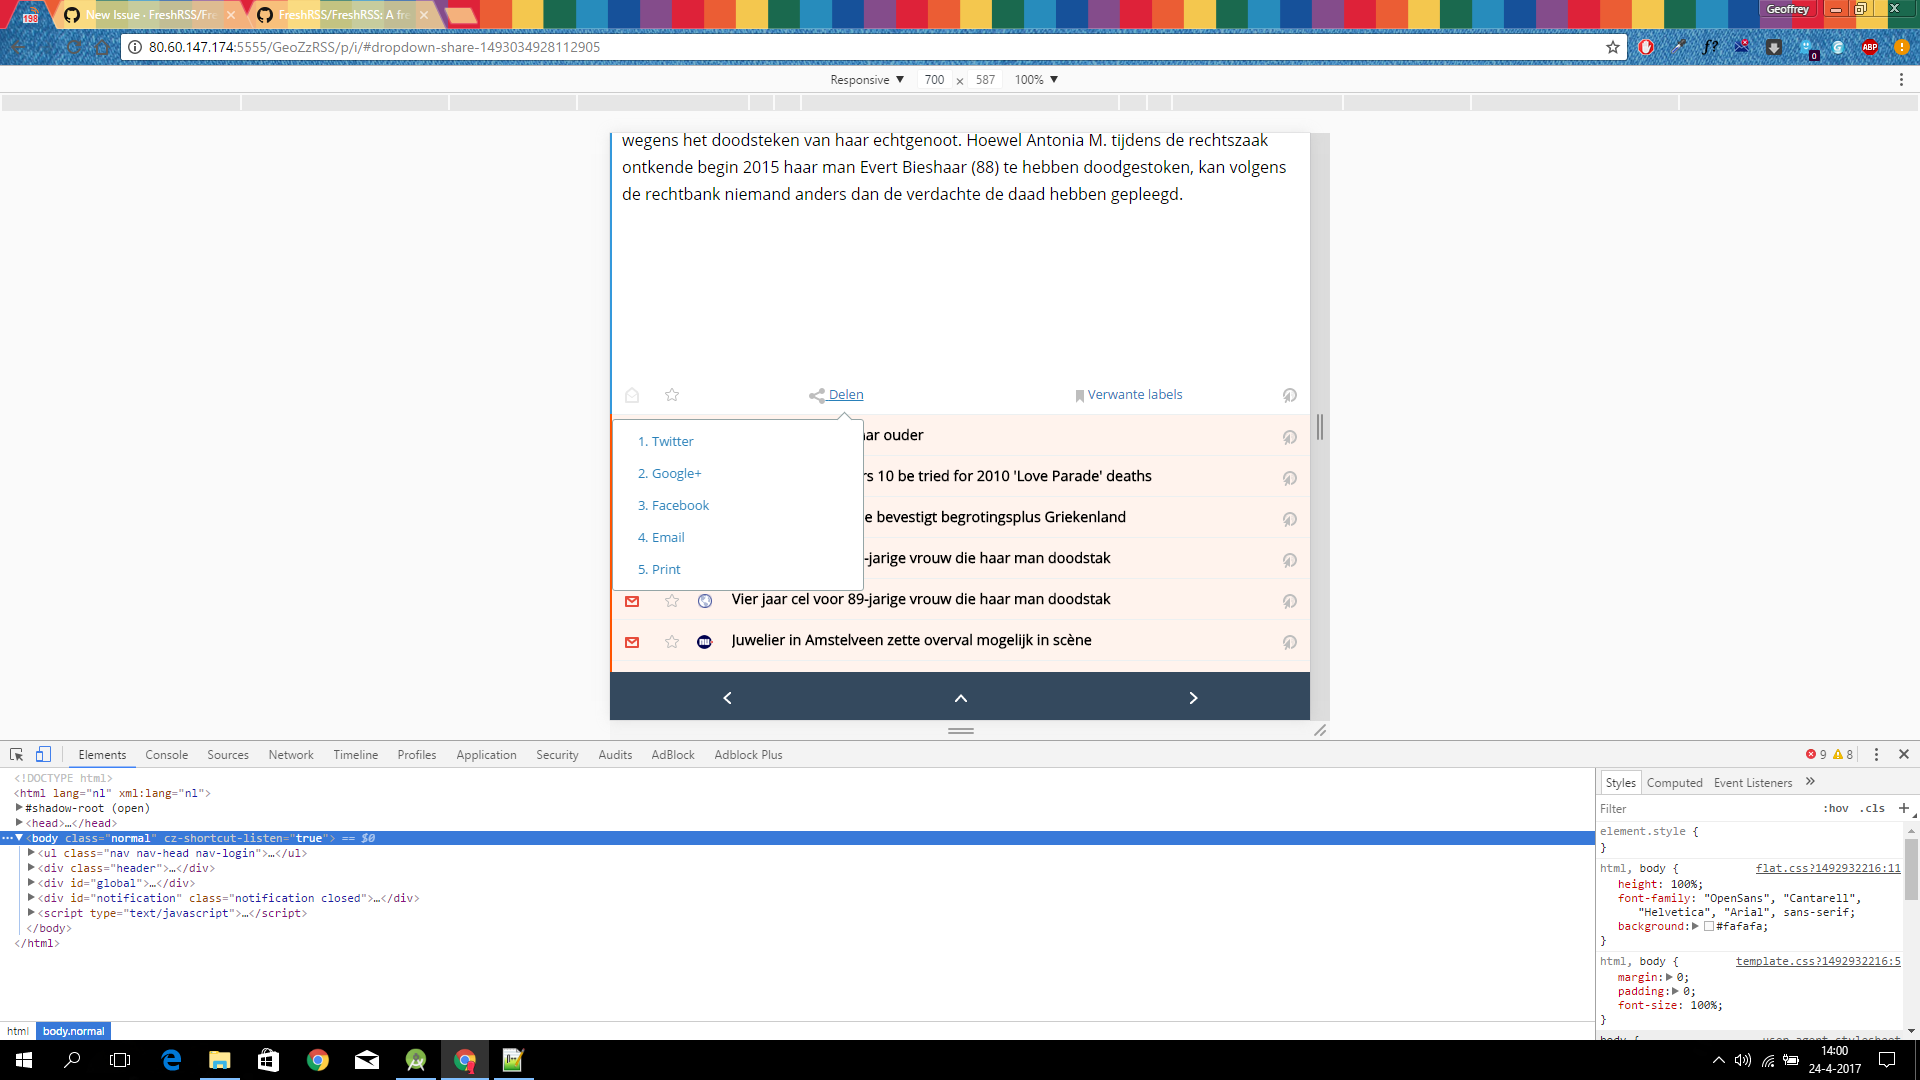Open source link icon for Juwelier article

[x=1289, y=642]
